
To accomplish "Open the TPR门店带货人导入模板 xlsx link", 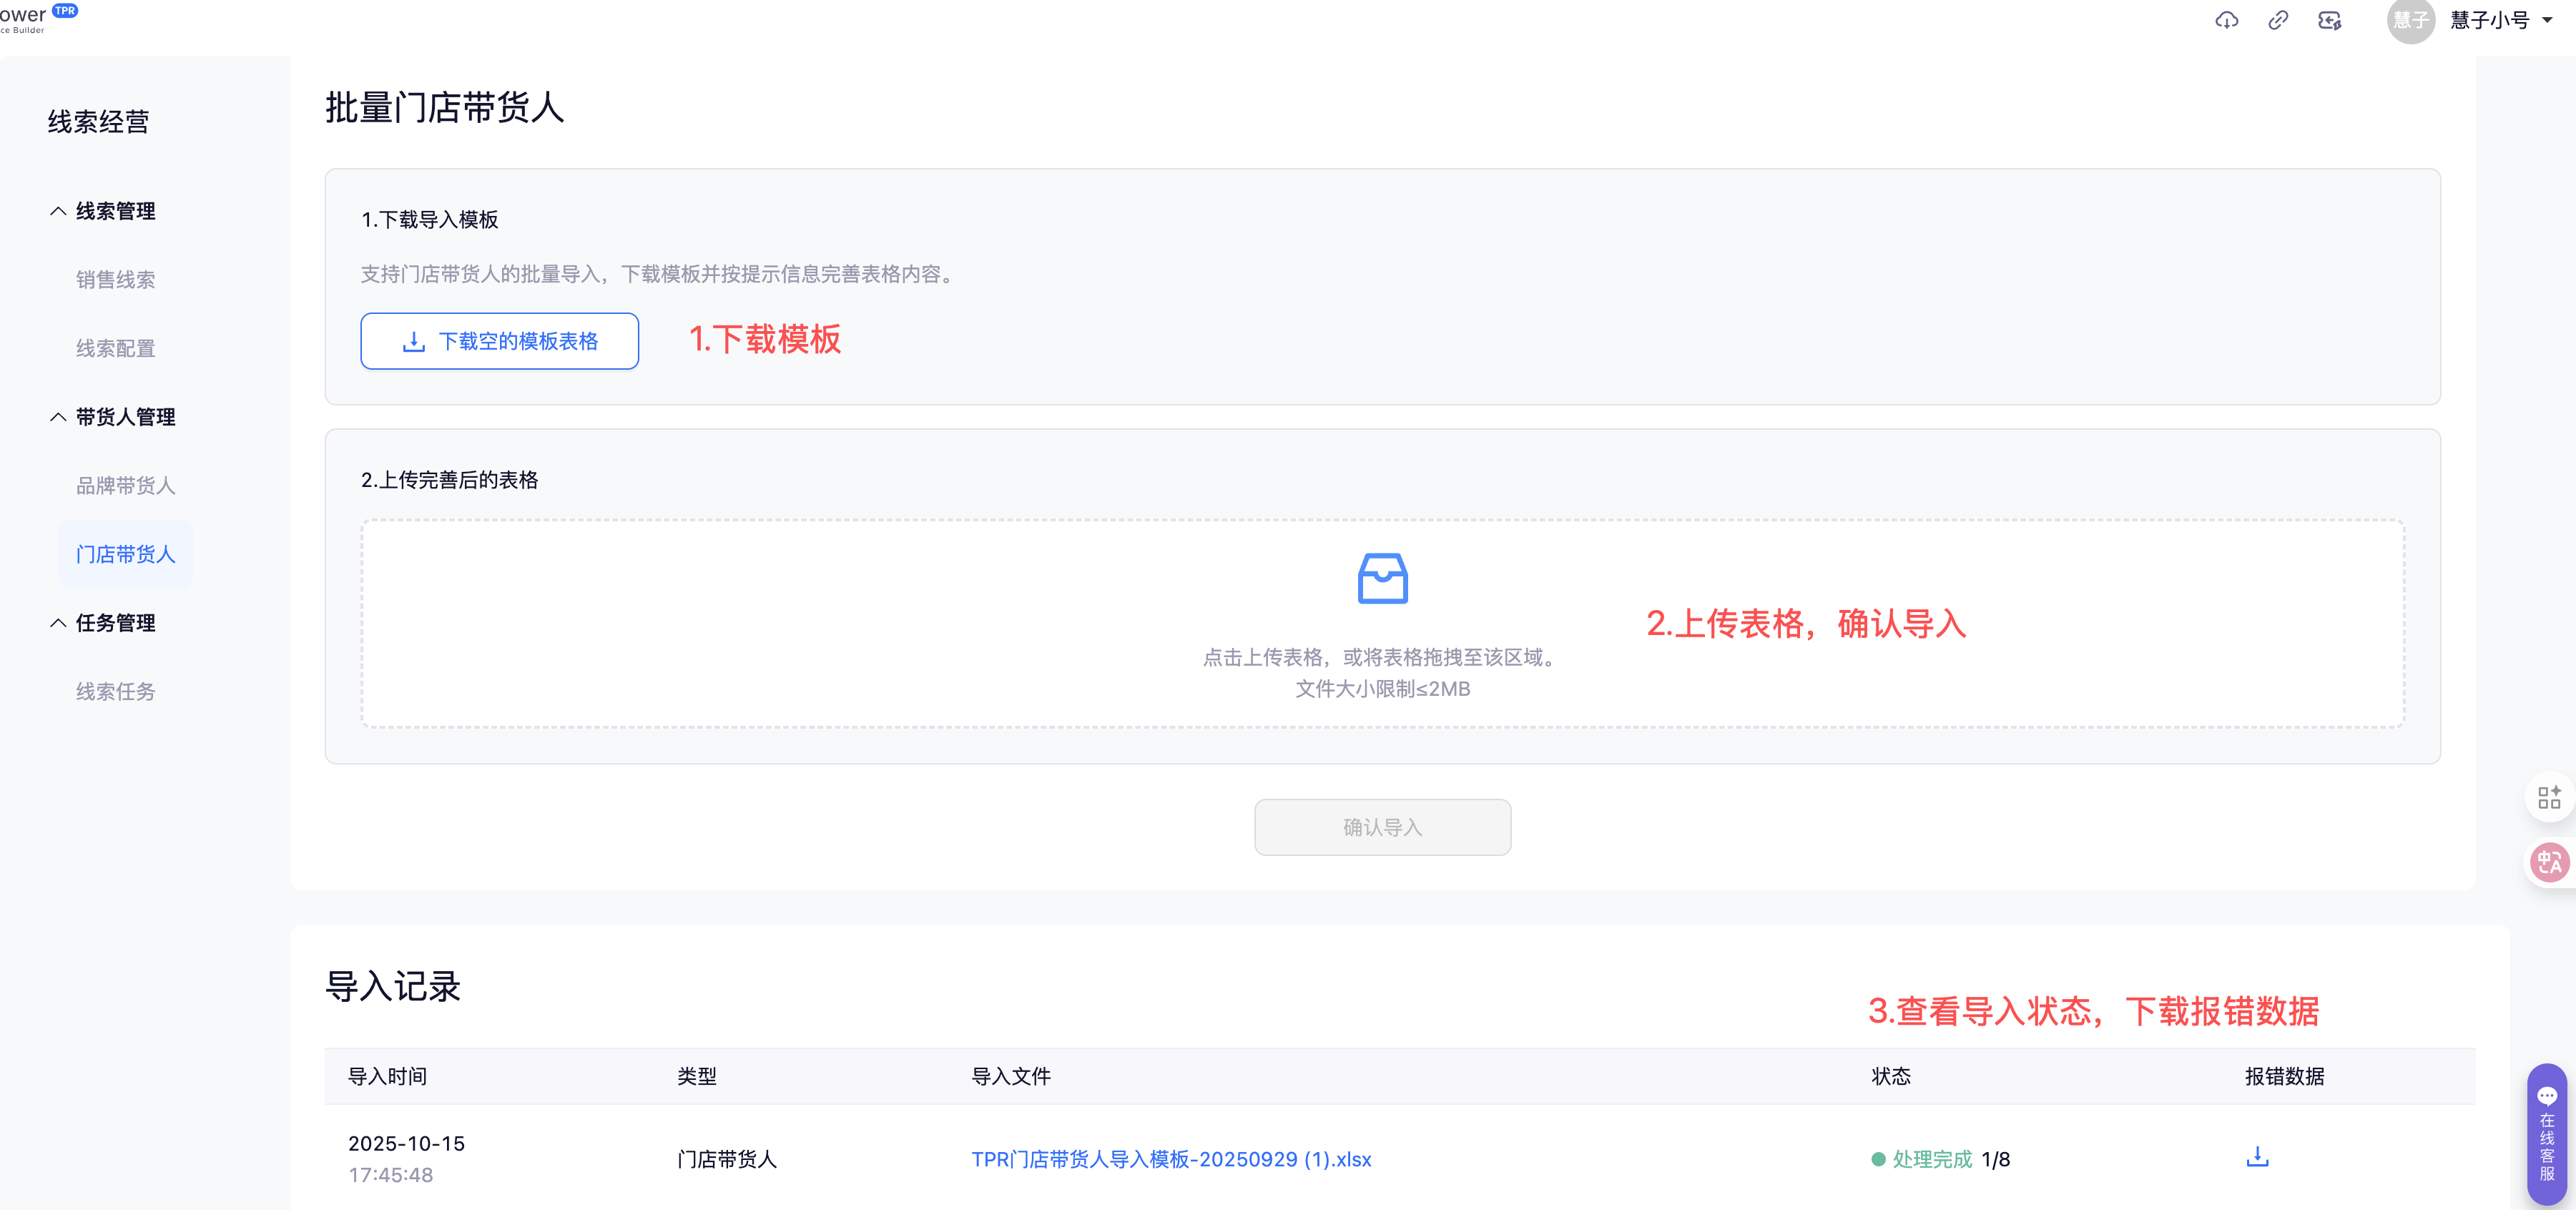I will pos(1171,1159).
